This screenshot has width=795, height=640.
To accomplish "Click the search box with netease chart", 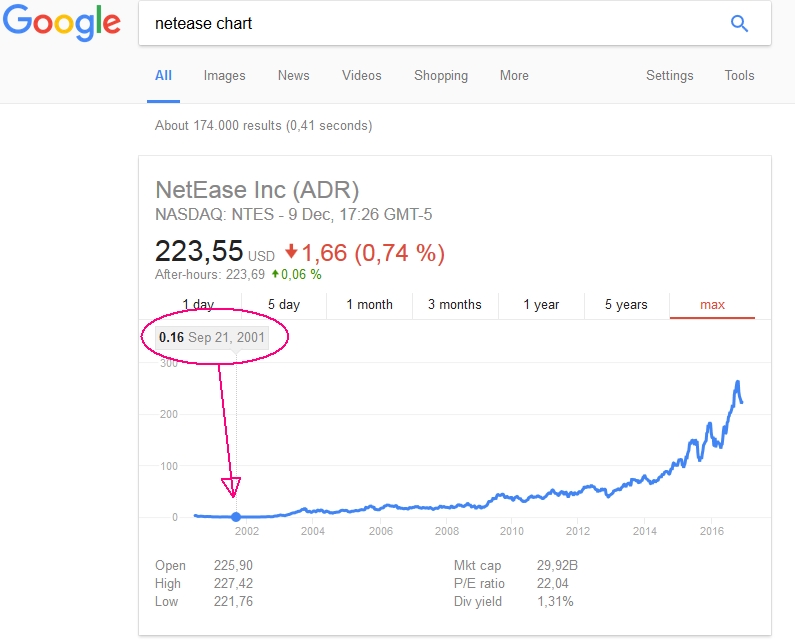I will click(430, 24).
